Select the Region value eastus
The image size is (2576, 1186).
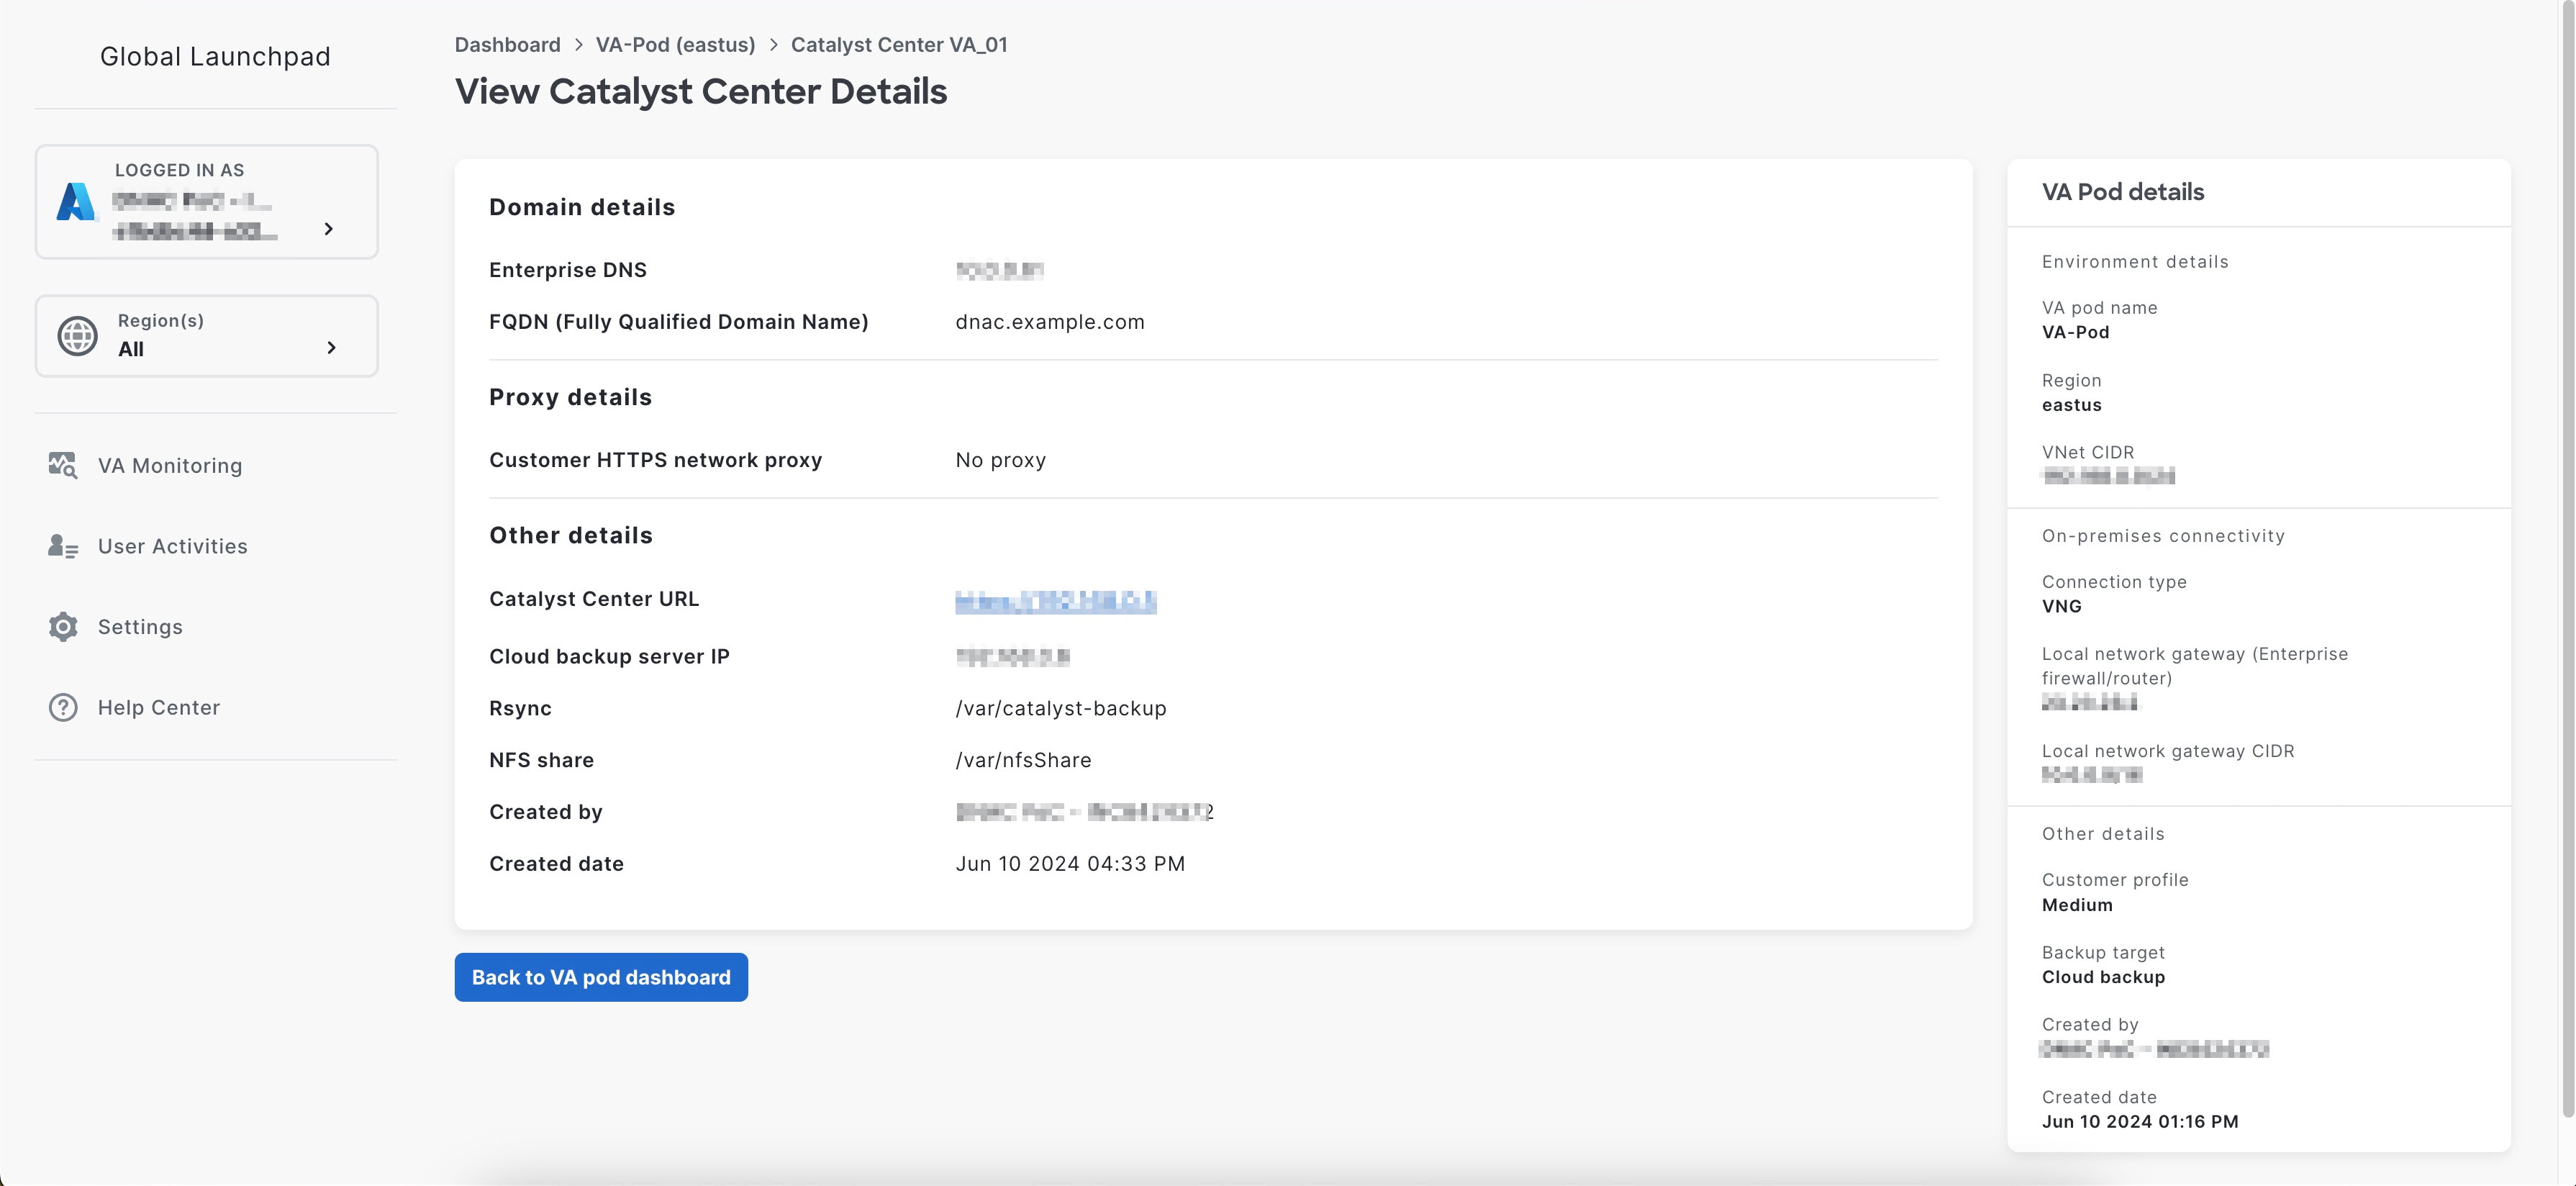point(2071,405)
